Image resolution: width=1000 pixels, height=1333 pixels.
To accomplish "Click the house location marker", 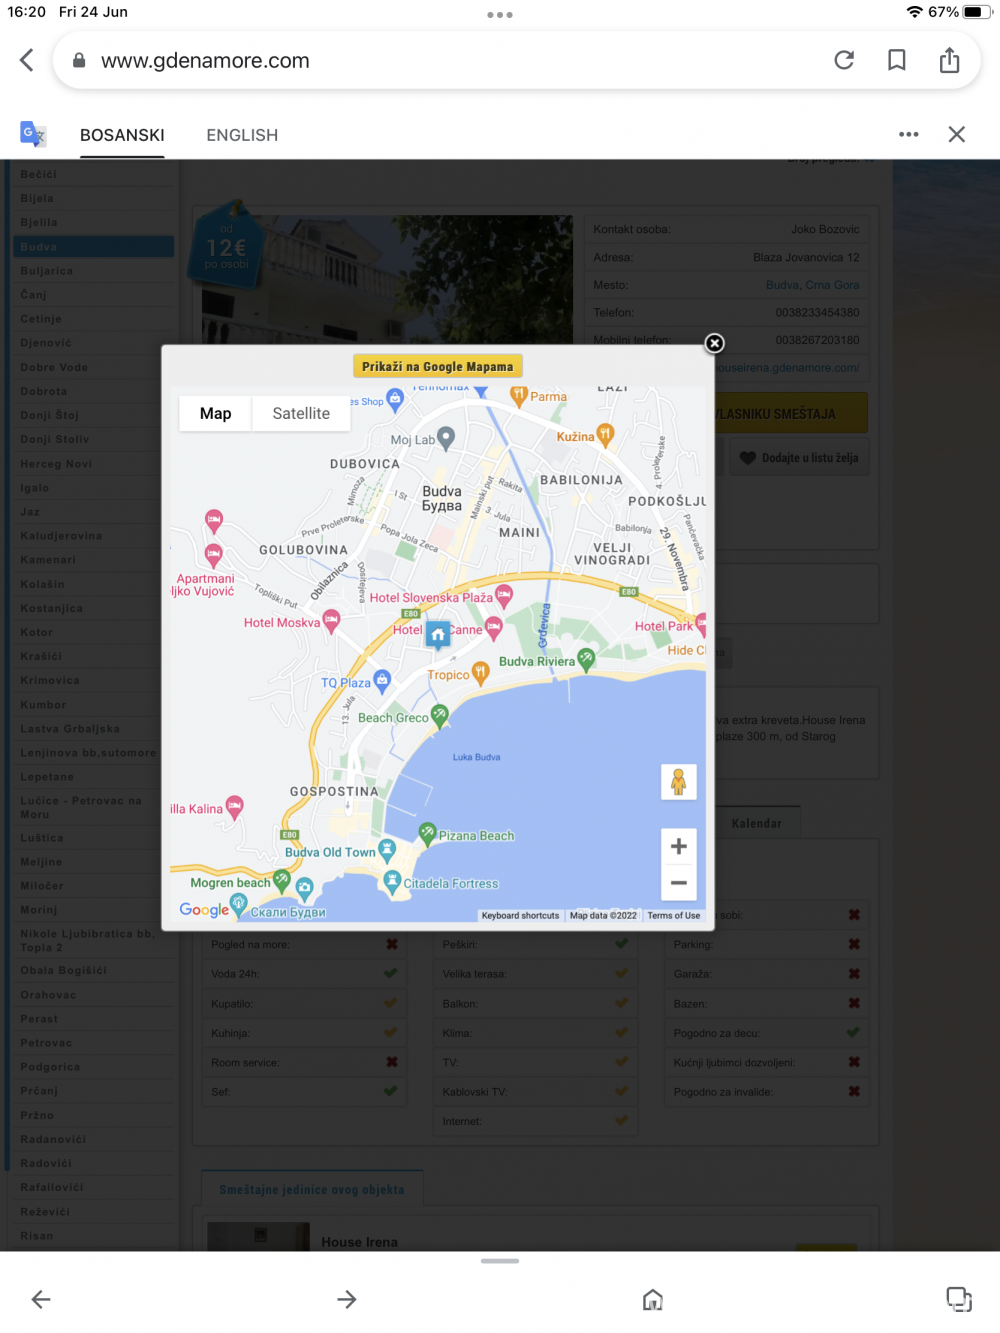I will point(438,634).
